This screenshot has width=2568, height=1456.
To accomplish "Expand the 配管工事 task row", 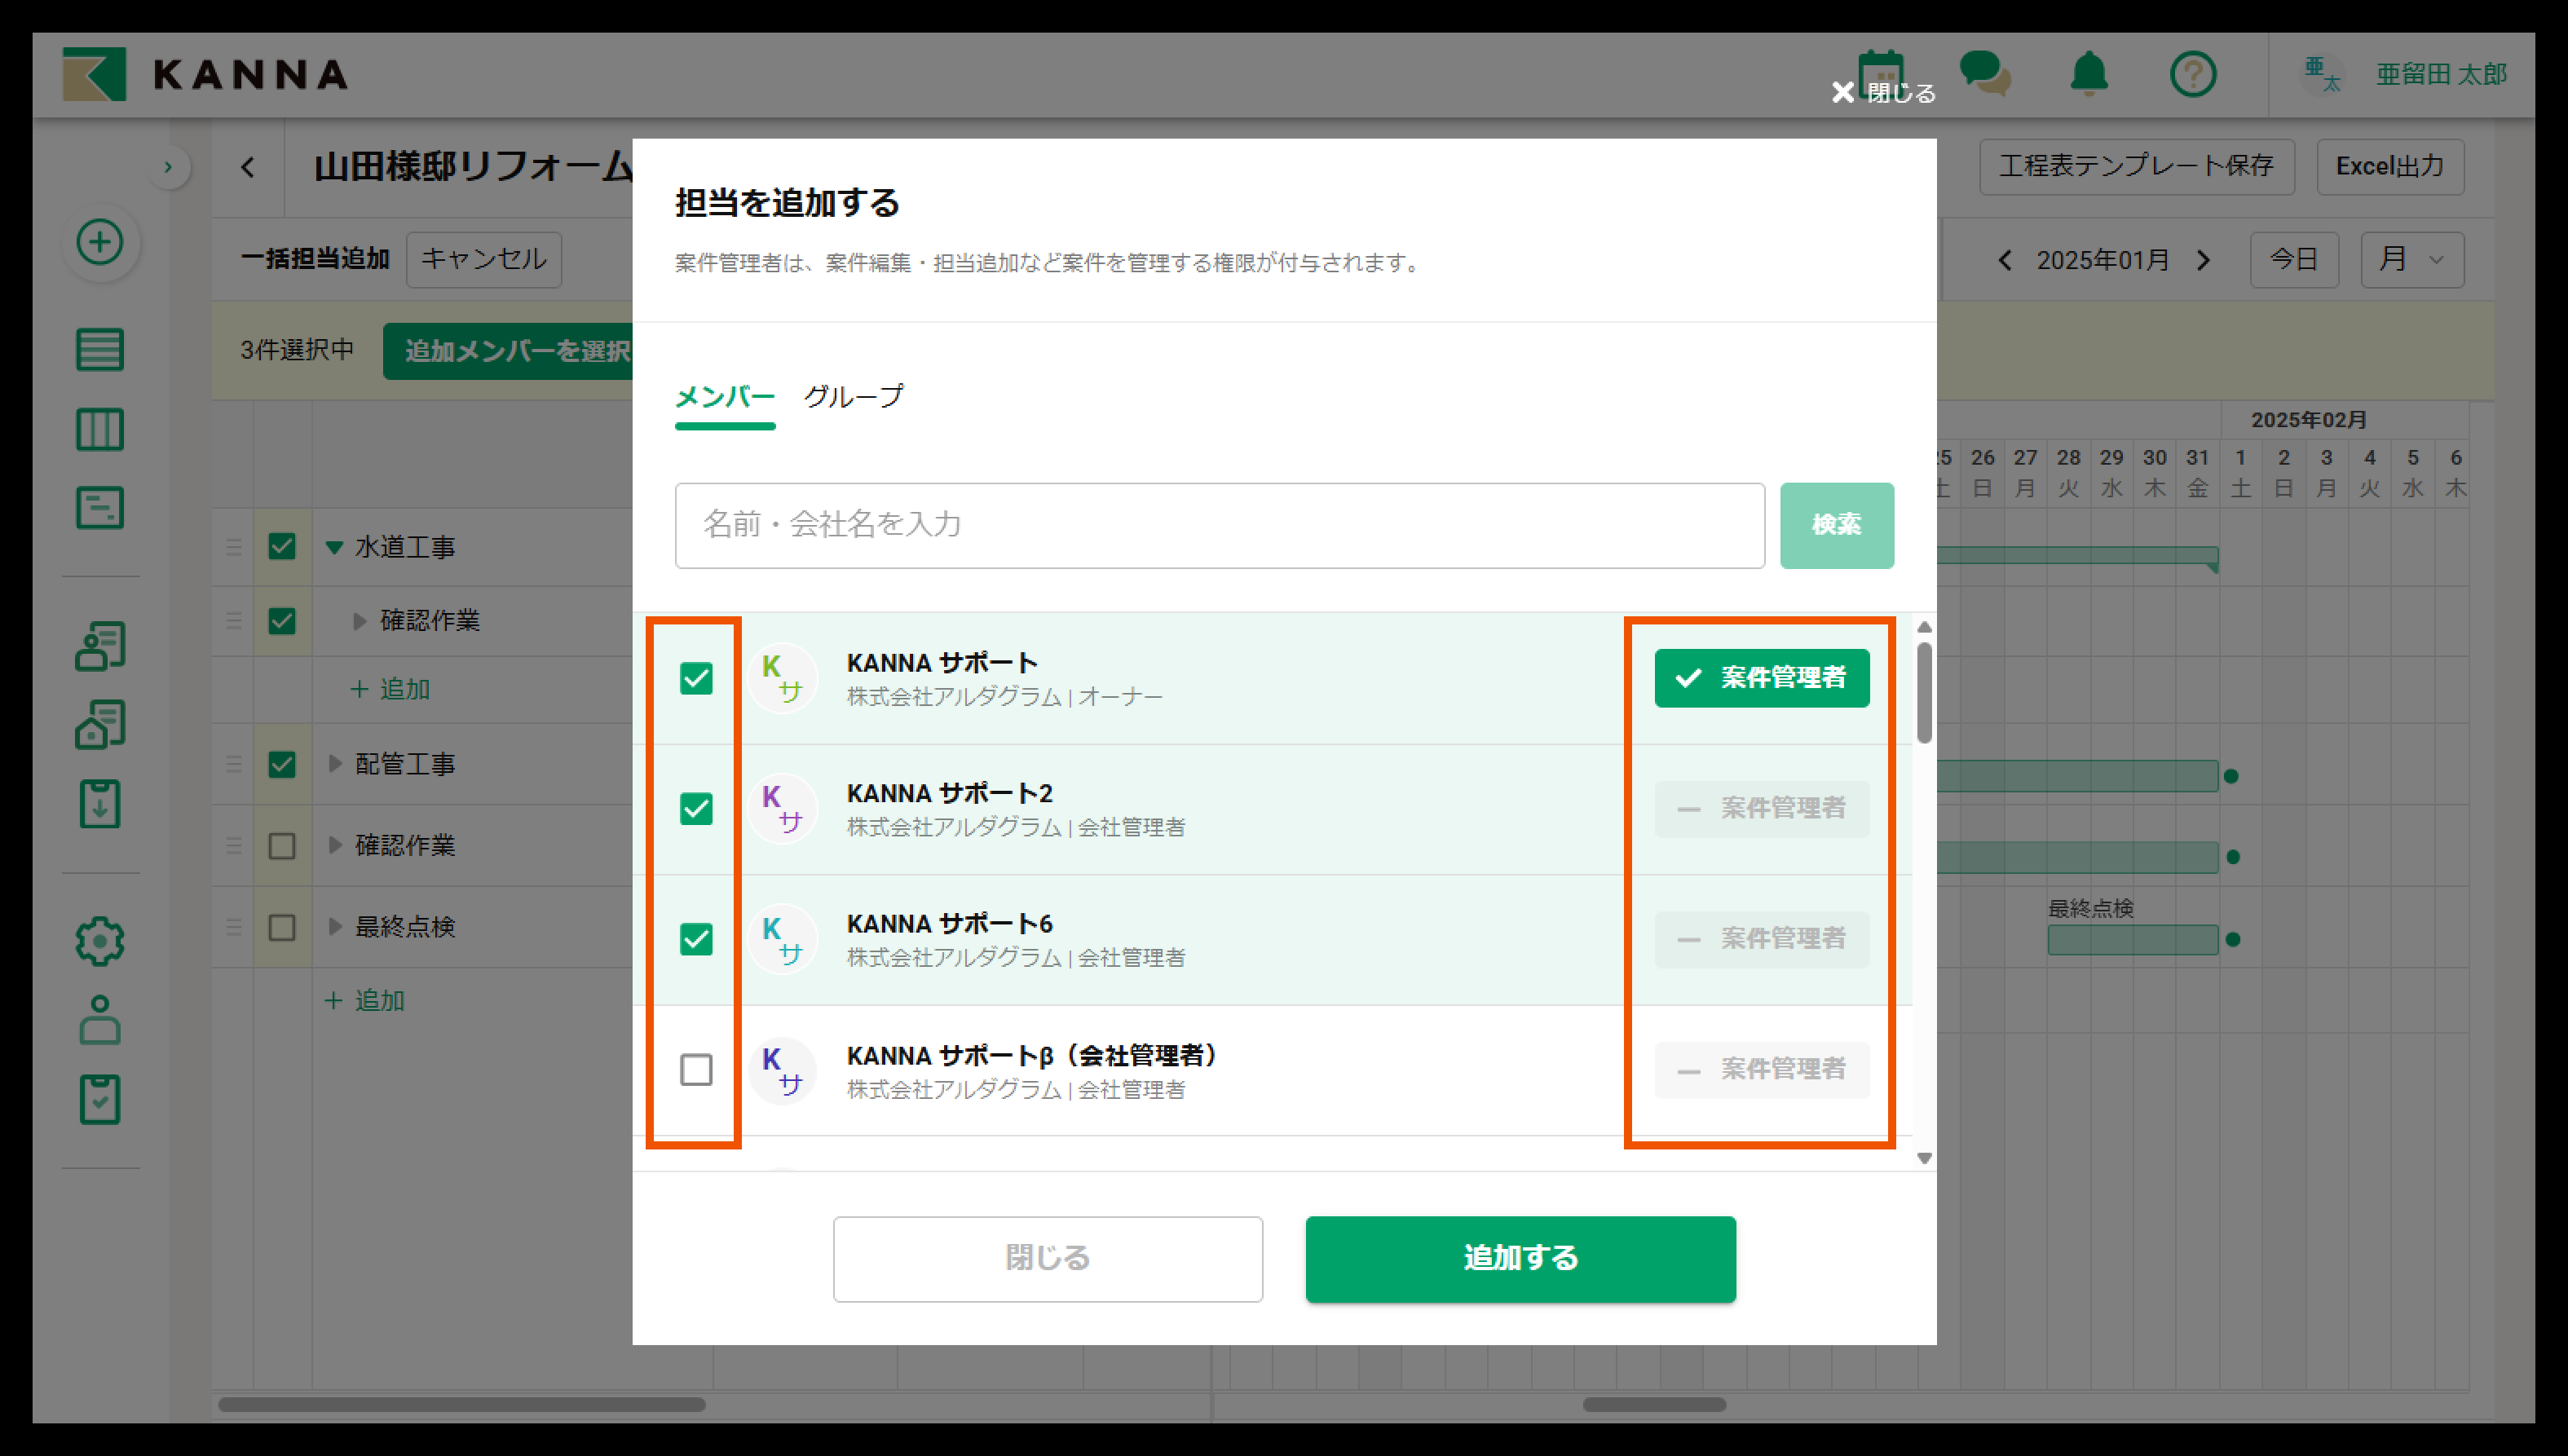I will coord(336,764).
